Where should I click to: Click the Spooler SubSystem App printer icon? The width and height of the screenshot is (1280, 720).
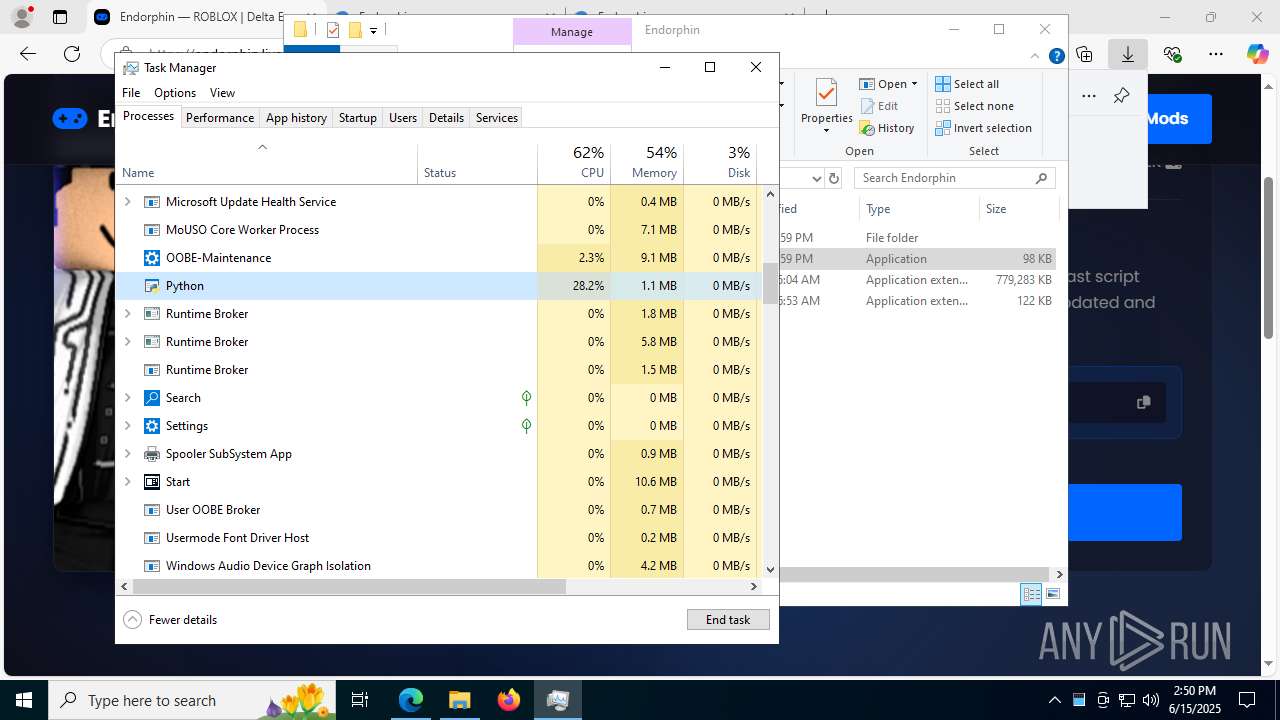click(152, 454)
